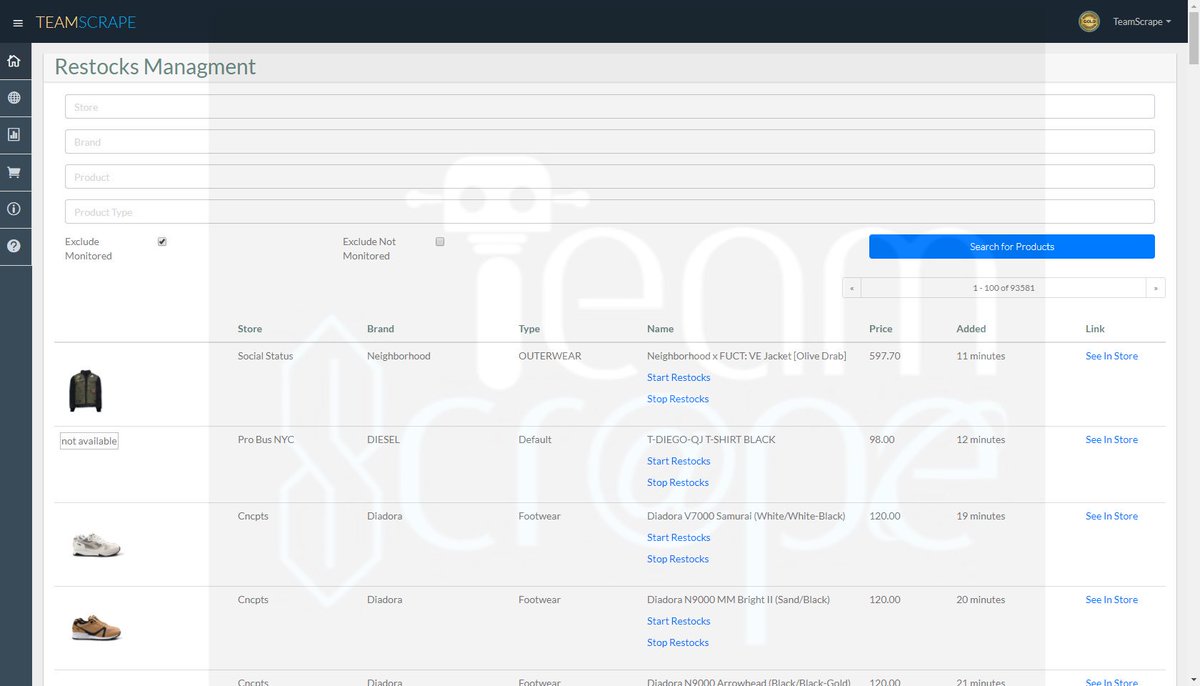The image size is (1200, 686).
Task: Stop Restocks for Diadora V7000 Samurai
Action: point(678,559)
